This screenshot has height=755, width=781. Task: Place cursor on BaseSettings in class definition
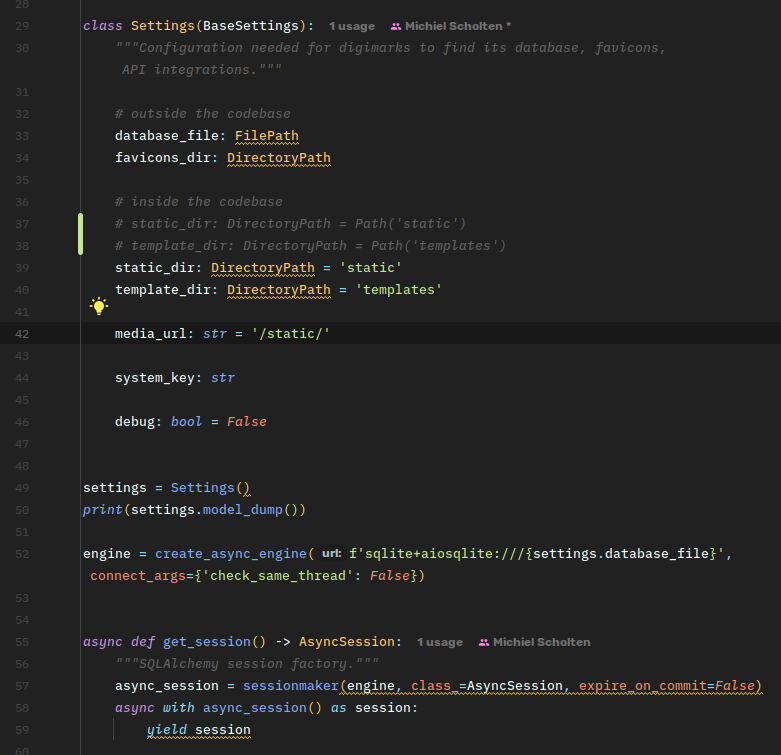(x=255, y=25)
